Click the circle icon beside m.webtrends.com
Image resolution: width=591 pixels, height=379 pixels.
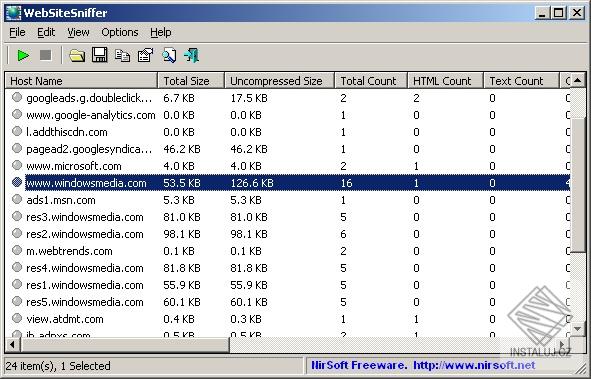[17, 250]
